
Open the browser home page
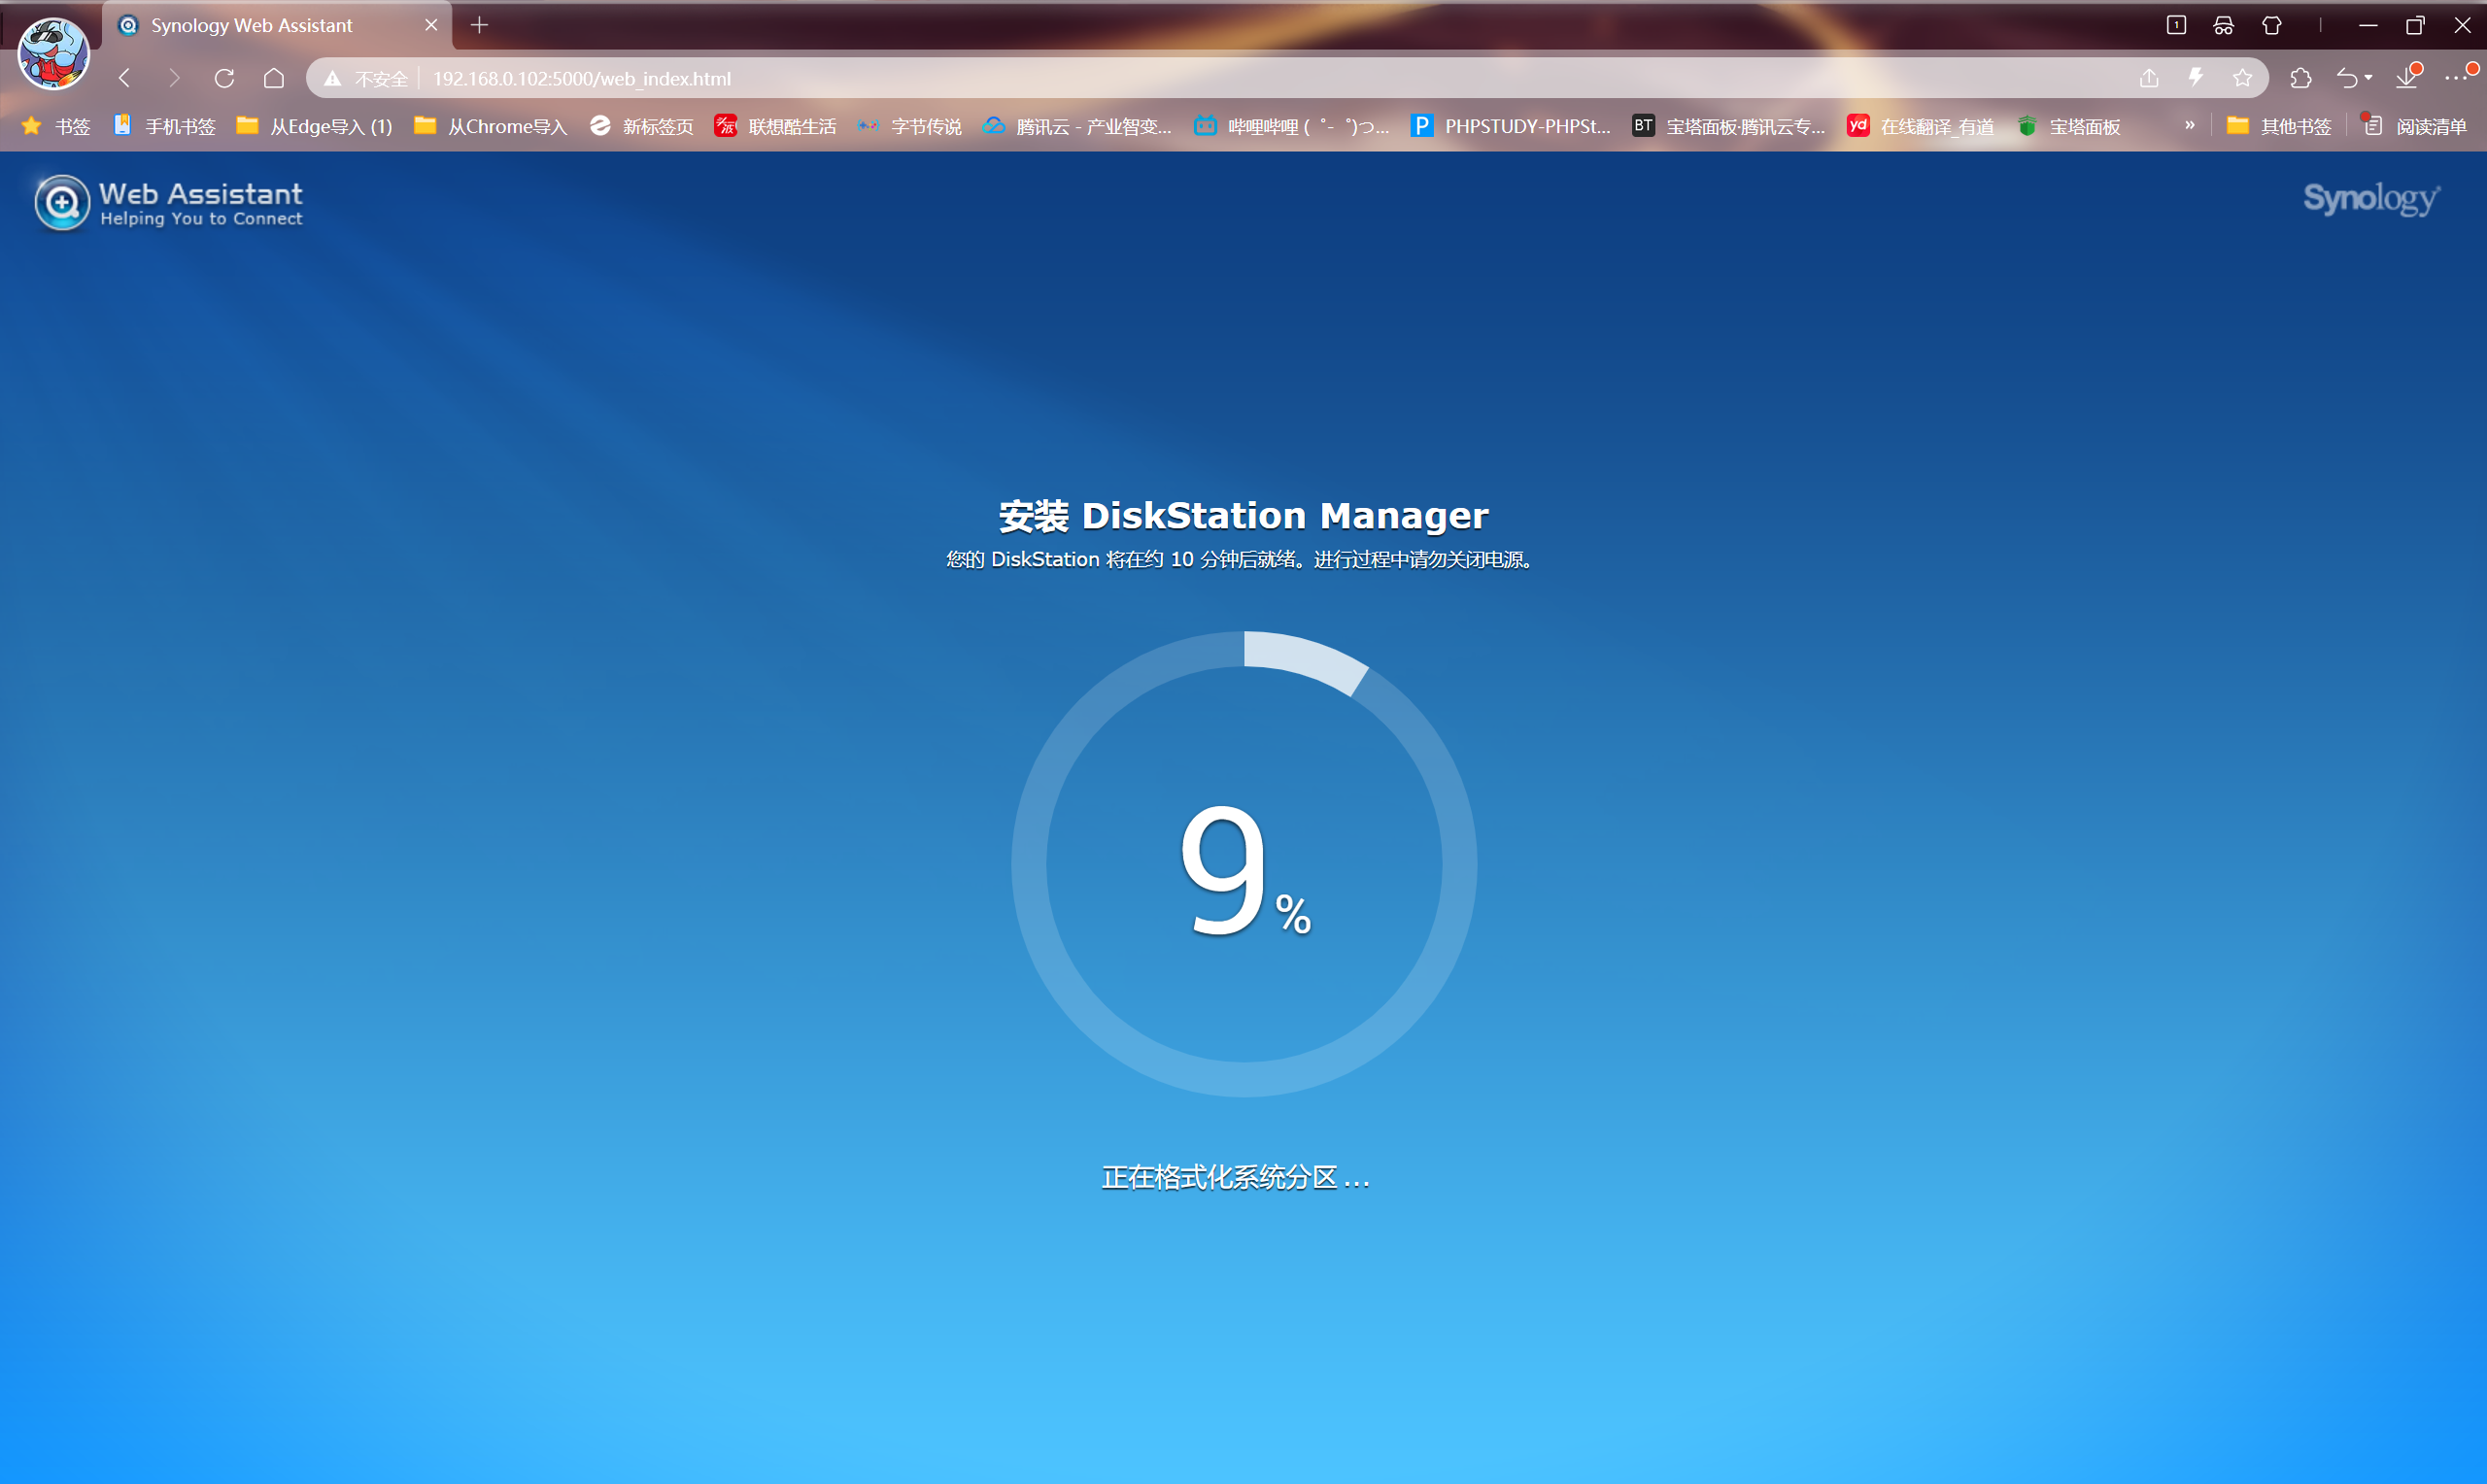click(274, 78)
